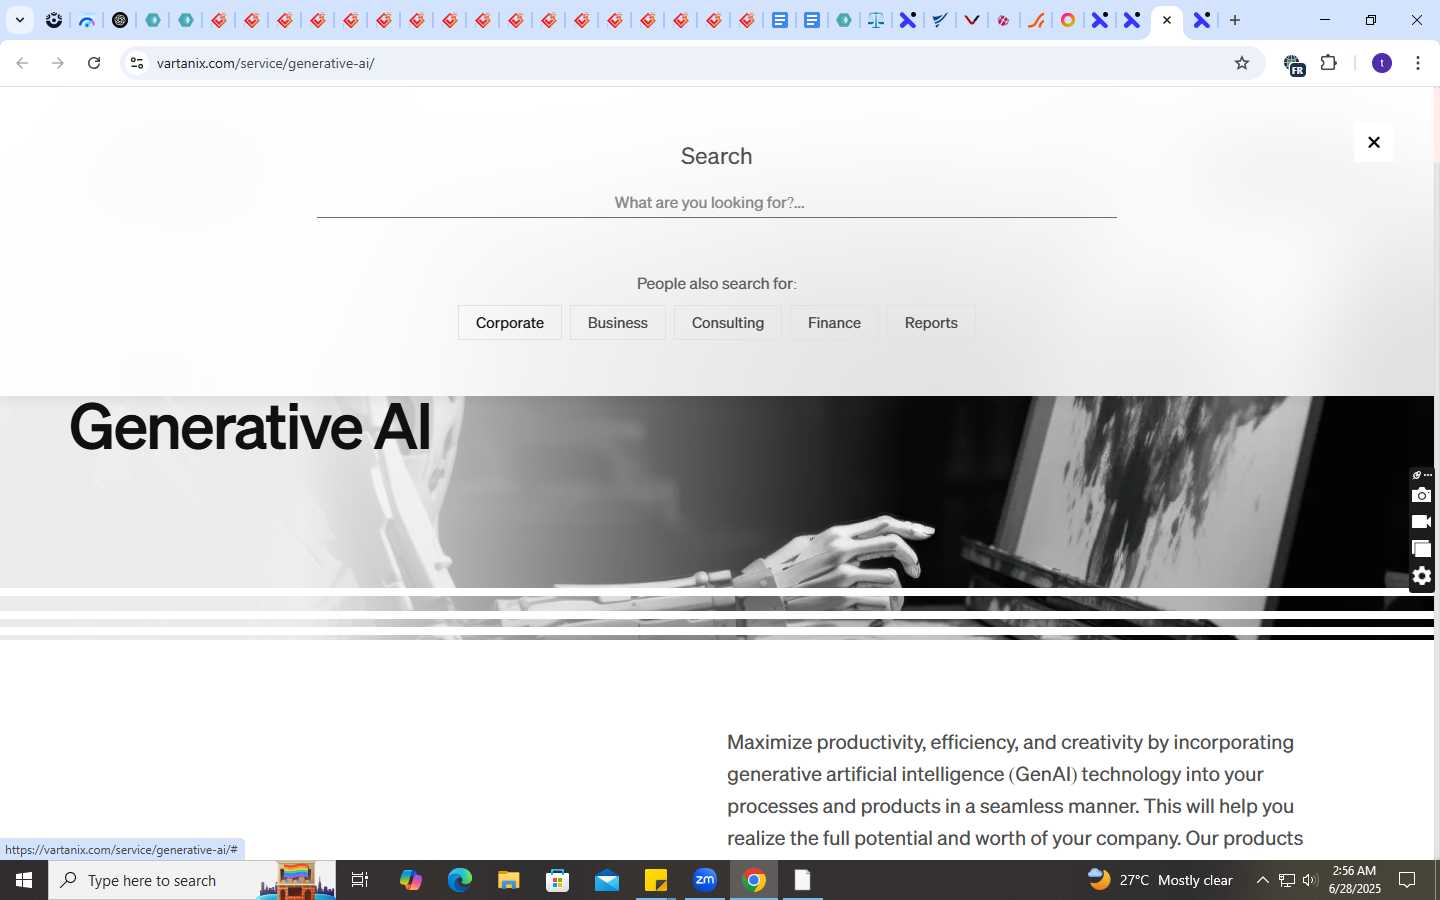Open the Extensions puzzle menu

(1329, 63)
